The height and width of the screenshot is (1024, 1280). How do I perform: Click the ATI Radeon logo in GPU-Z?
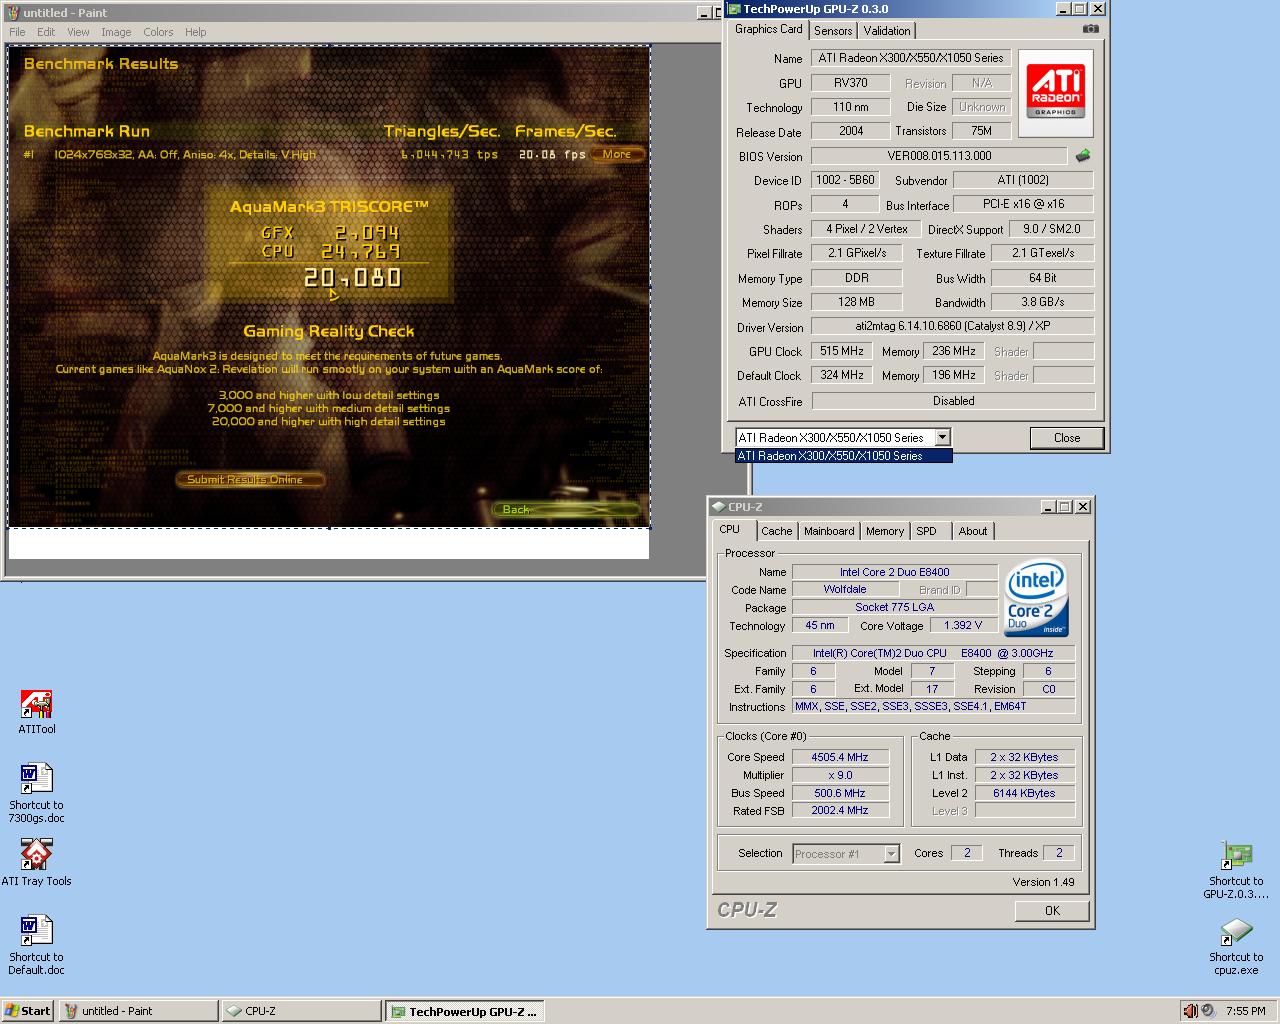tap(1056, 92)
